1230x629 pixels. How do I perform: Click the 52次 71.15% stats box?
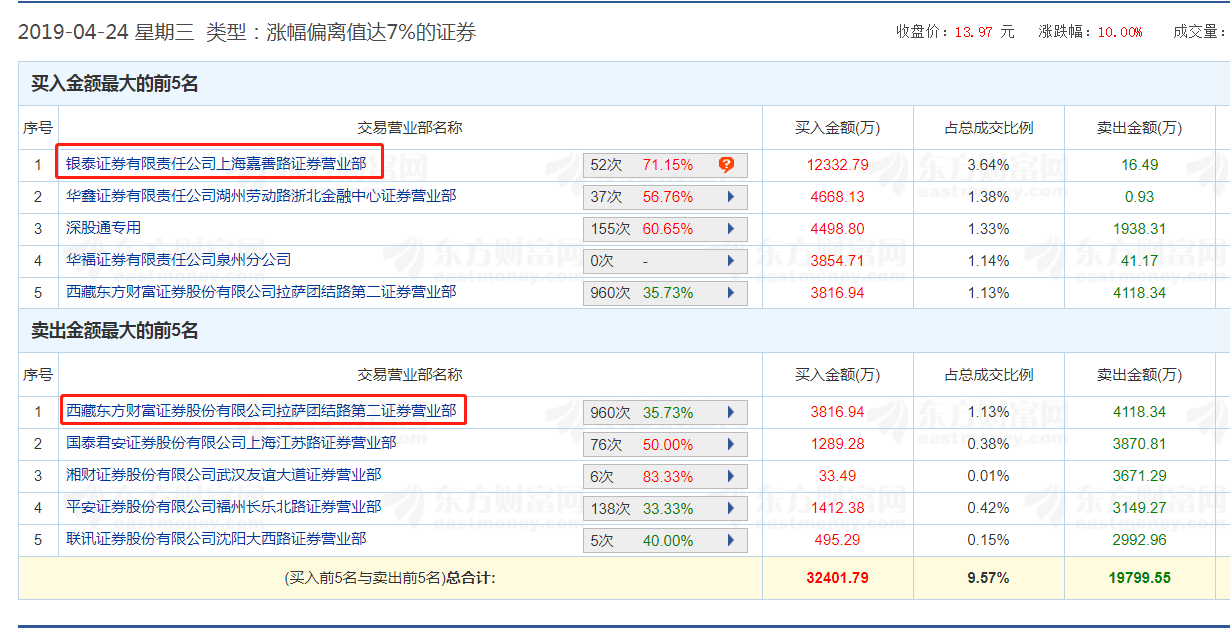click(665, 165)
